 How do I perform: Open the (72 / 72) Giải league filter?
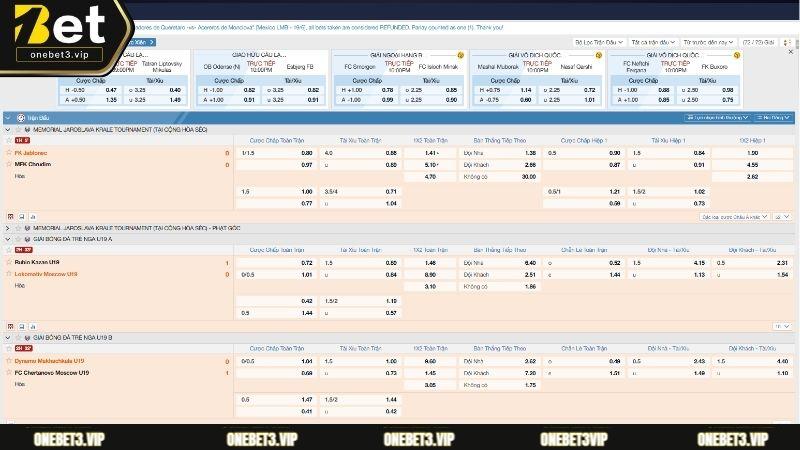click(759, 42)
